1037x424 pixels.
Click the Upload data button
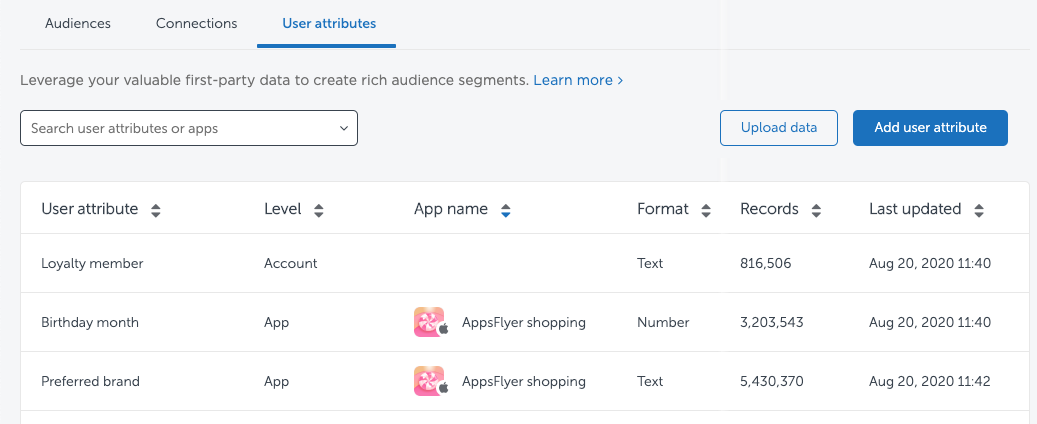pyautogui.click(x=779, y=128)
